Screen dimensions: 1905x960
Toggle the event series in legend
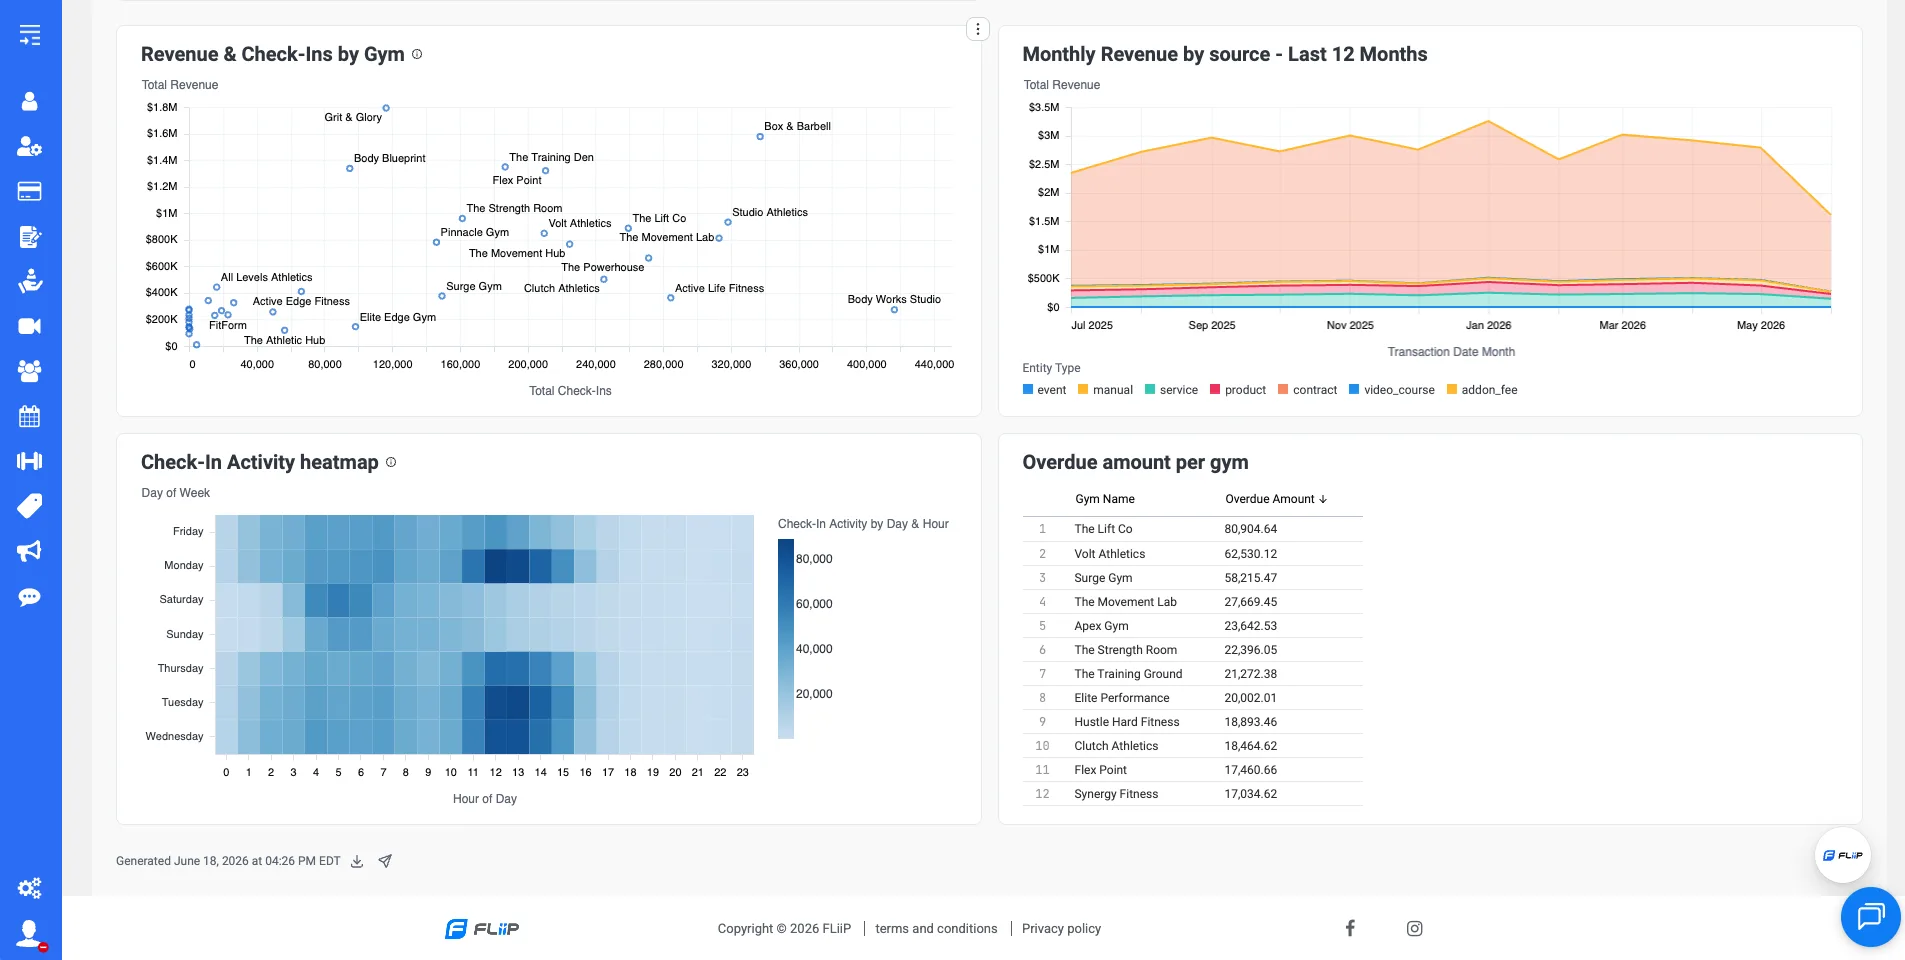(x=1044, y=390)
